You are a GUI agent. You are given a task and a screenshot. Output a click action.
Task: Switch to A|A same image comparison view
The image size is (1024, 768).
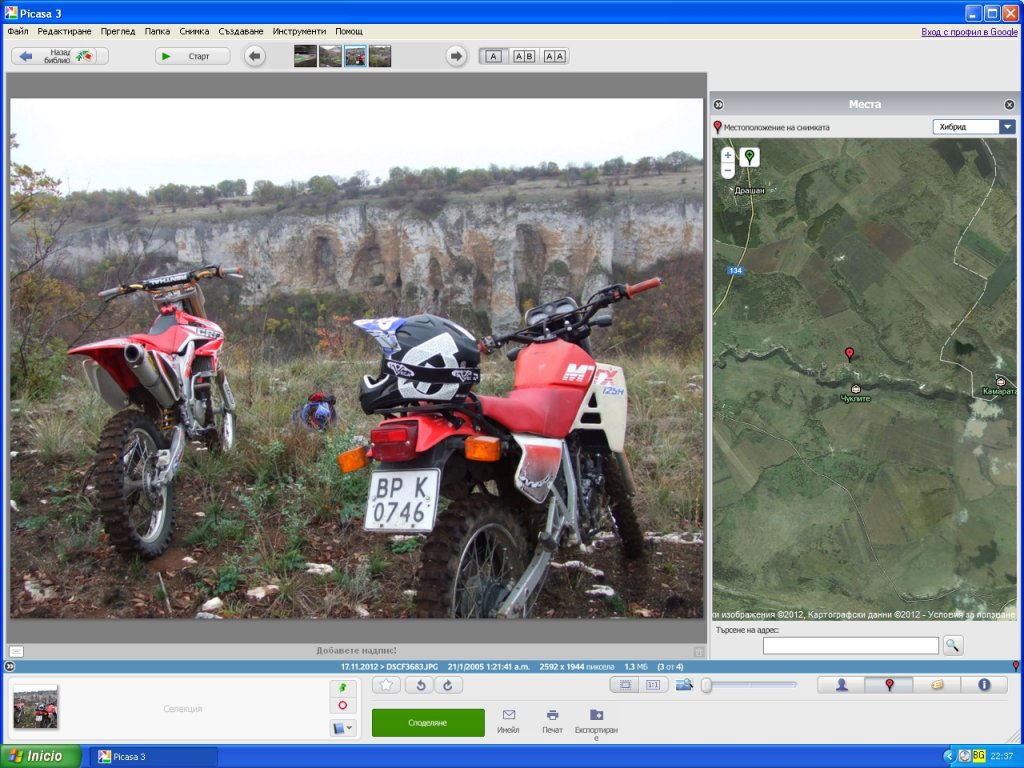tap(554, 56)
